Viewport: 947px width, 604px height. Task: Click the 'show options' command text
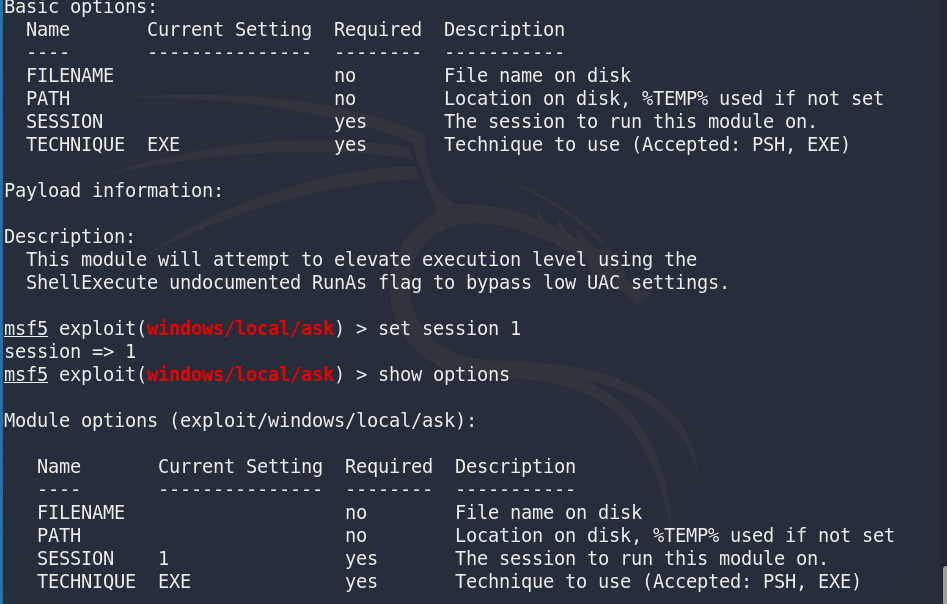[444, 374]
